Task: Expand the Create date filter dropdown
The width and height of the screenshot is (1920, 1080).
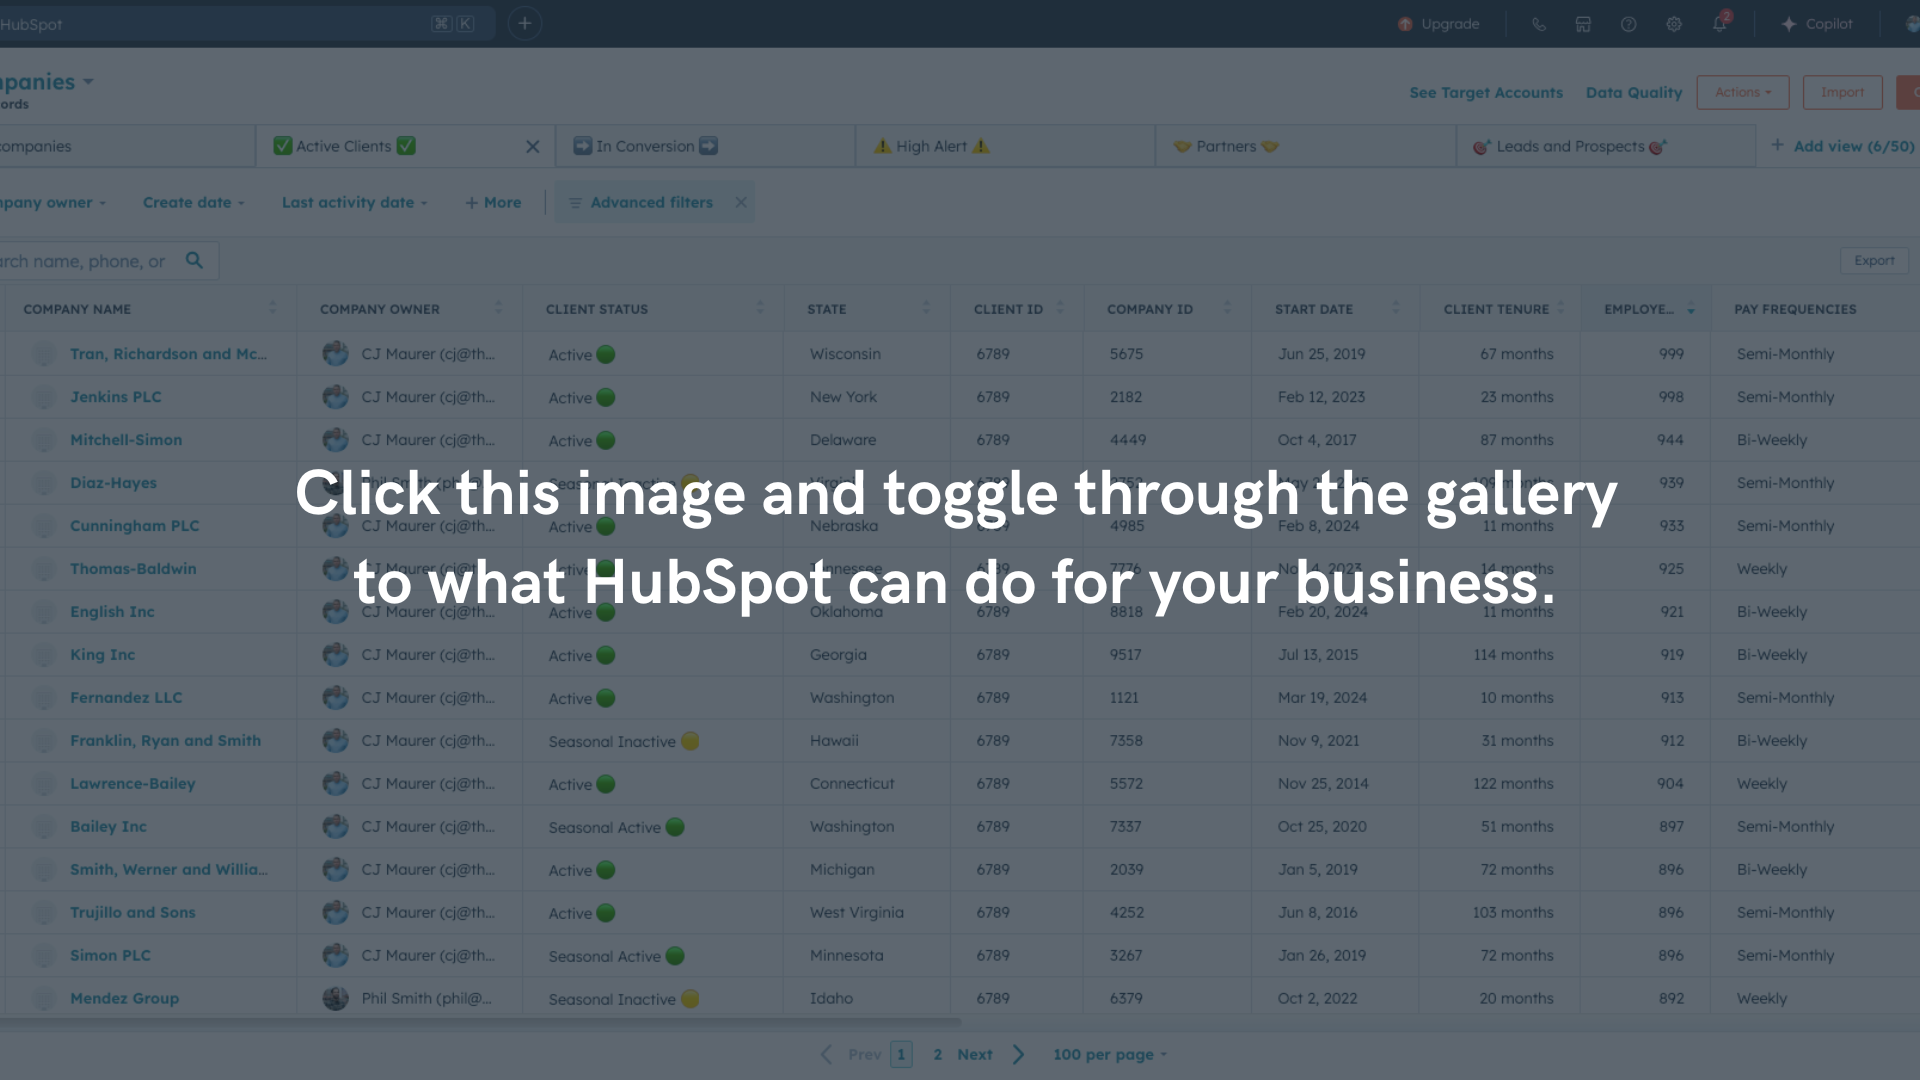Action: [193, 202]
